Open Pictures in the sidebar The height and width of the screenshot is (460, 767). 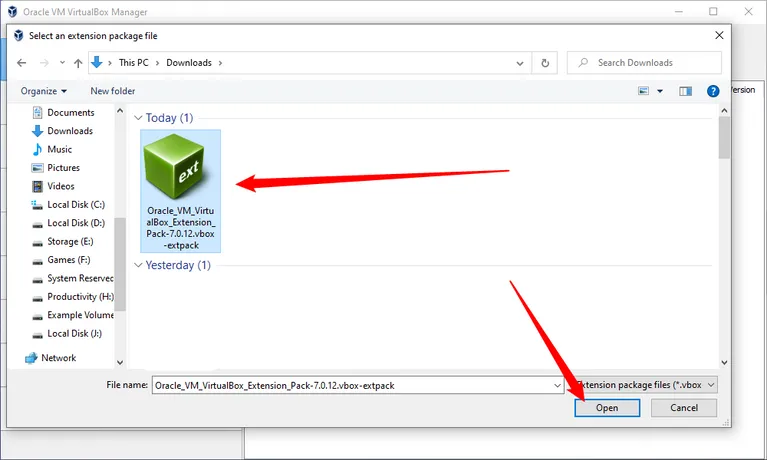[x=55, y=168]
